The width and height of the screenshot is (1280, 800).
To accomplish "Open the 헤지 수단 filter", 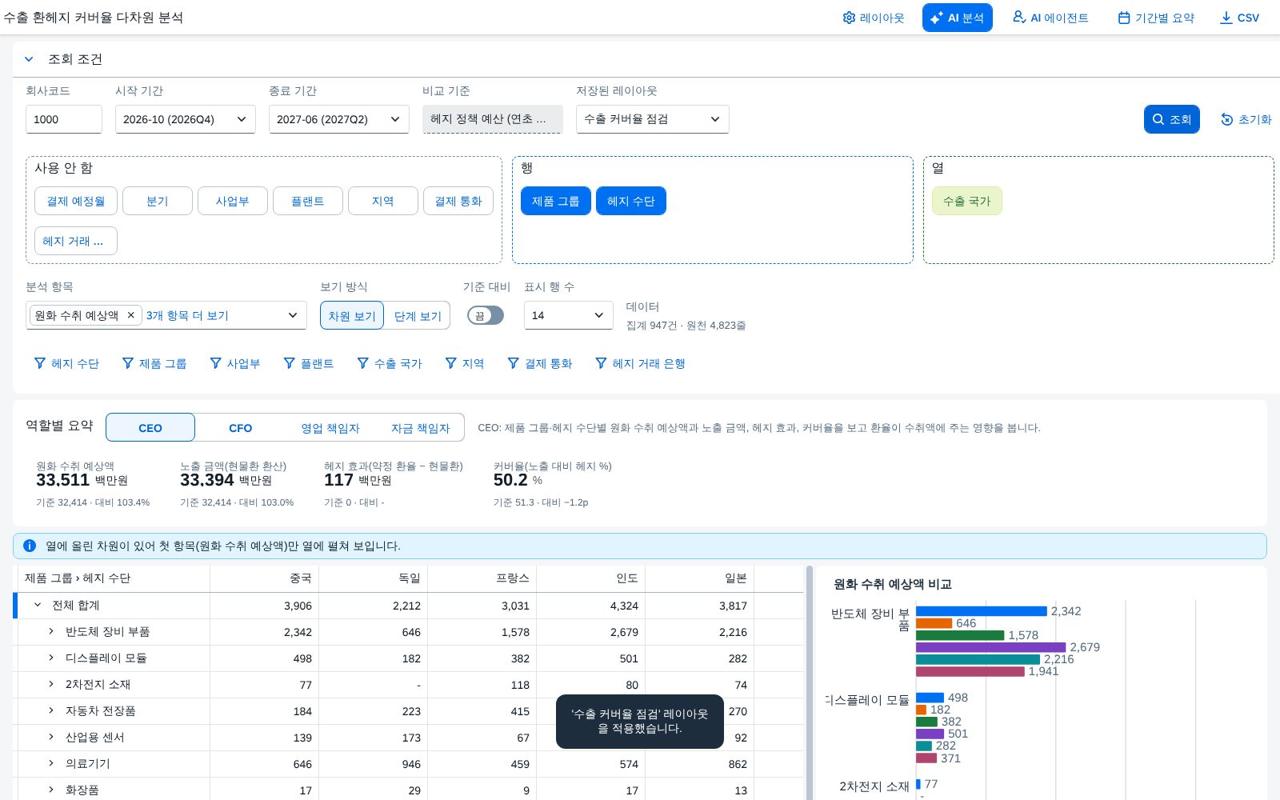I will click(66, 364).
